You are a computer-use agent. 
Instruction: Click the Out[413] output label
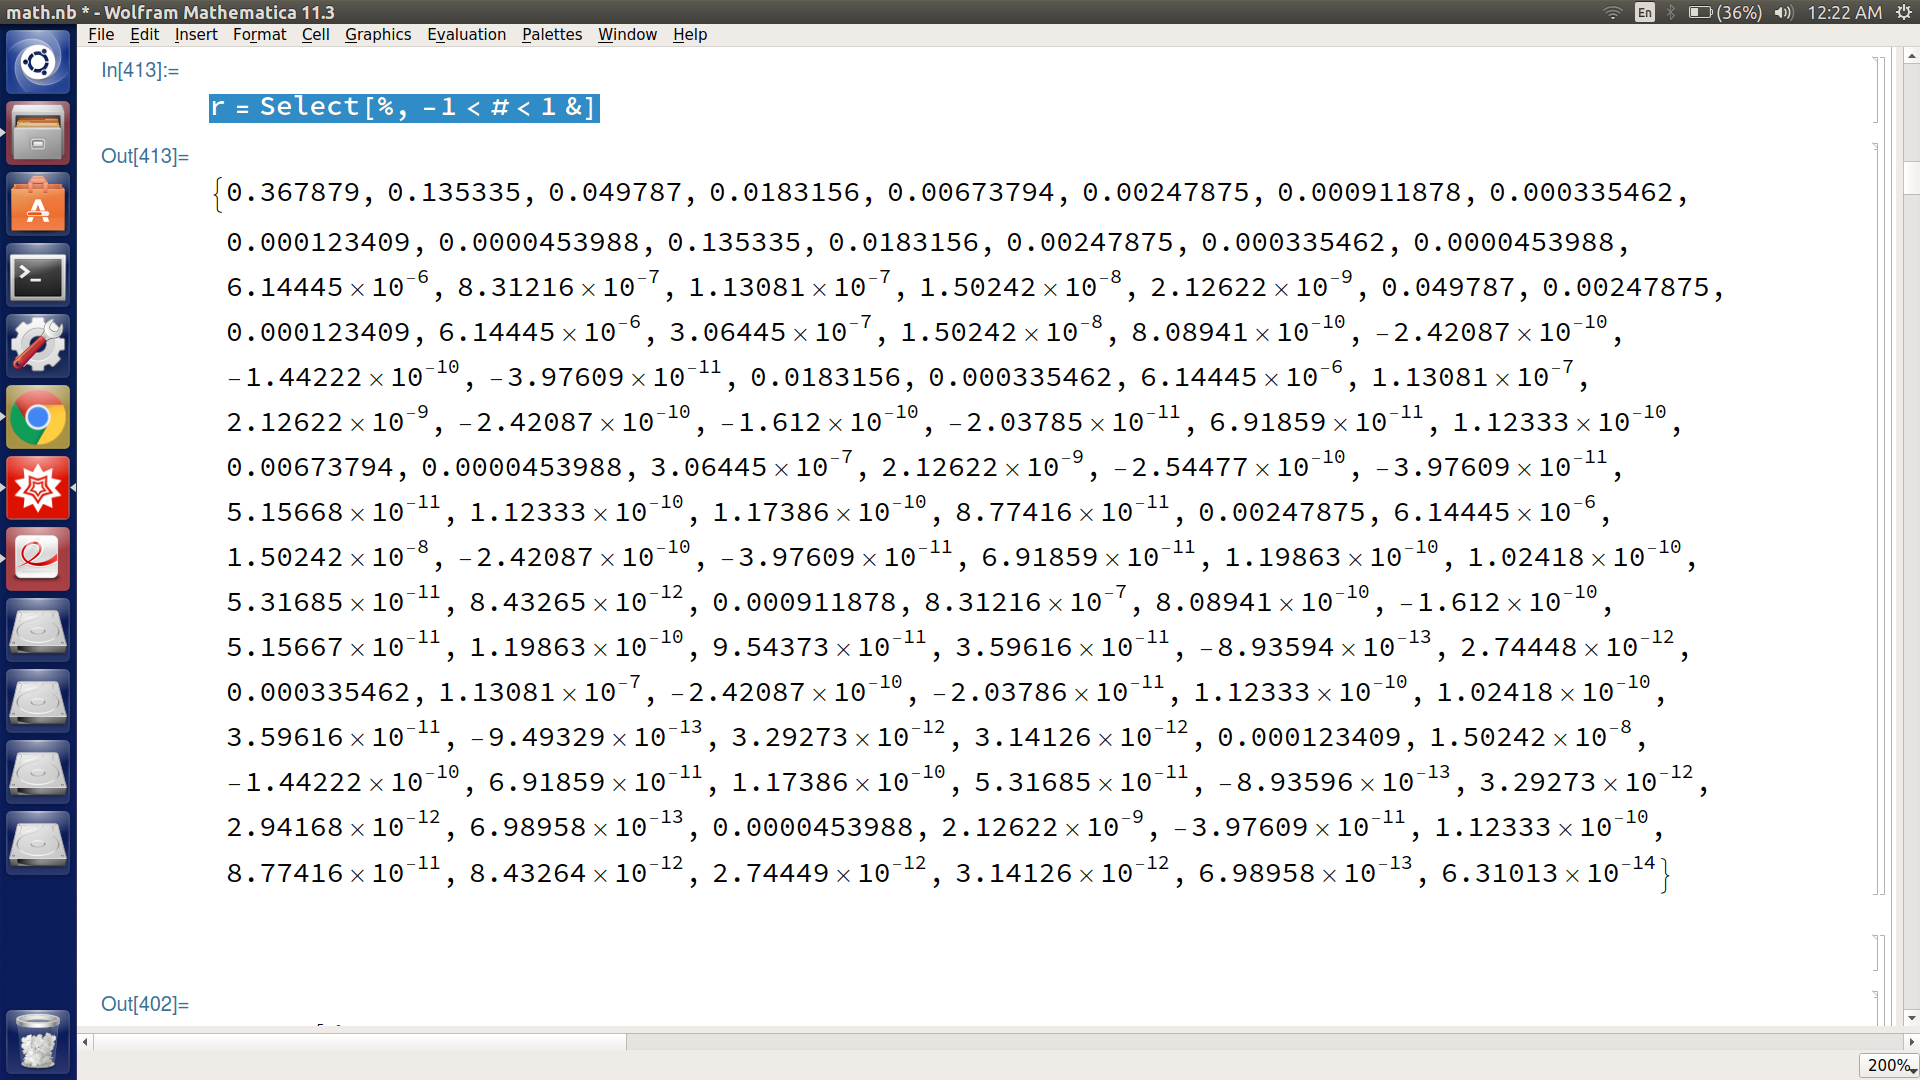tap(144, 154)
